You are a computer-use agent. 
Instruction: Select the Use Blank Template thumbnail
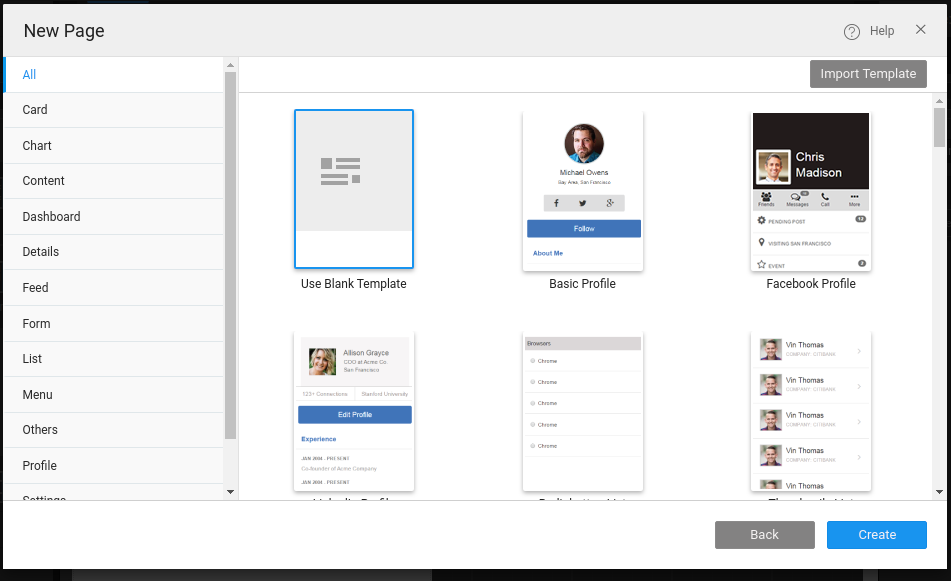coord(354,189)
